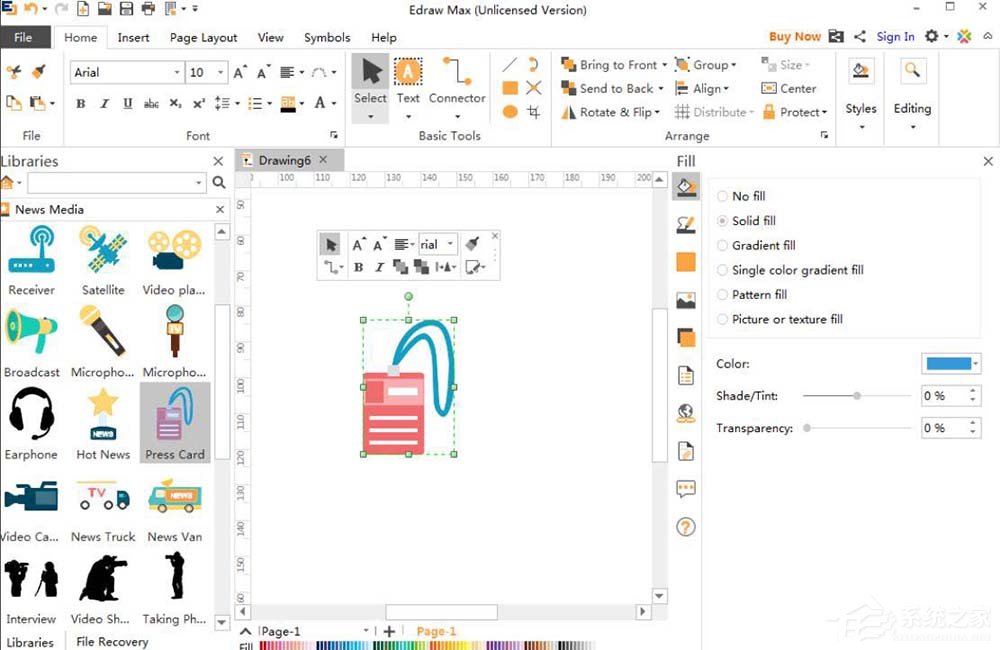Expand the Bring to Front dropdown

pyautogui.click(x=663, y=65)
